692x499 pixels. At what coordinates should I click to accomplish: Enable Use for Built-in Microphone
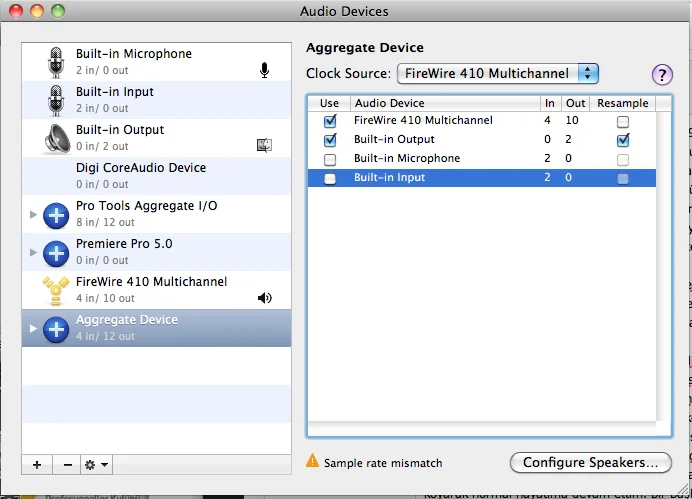tap(330, 159)
